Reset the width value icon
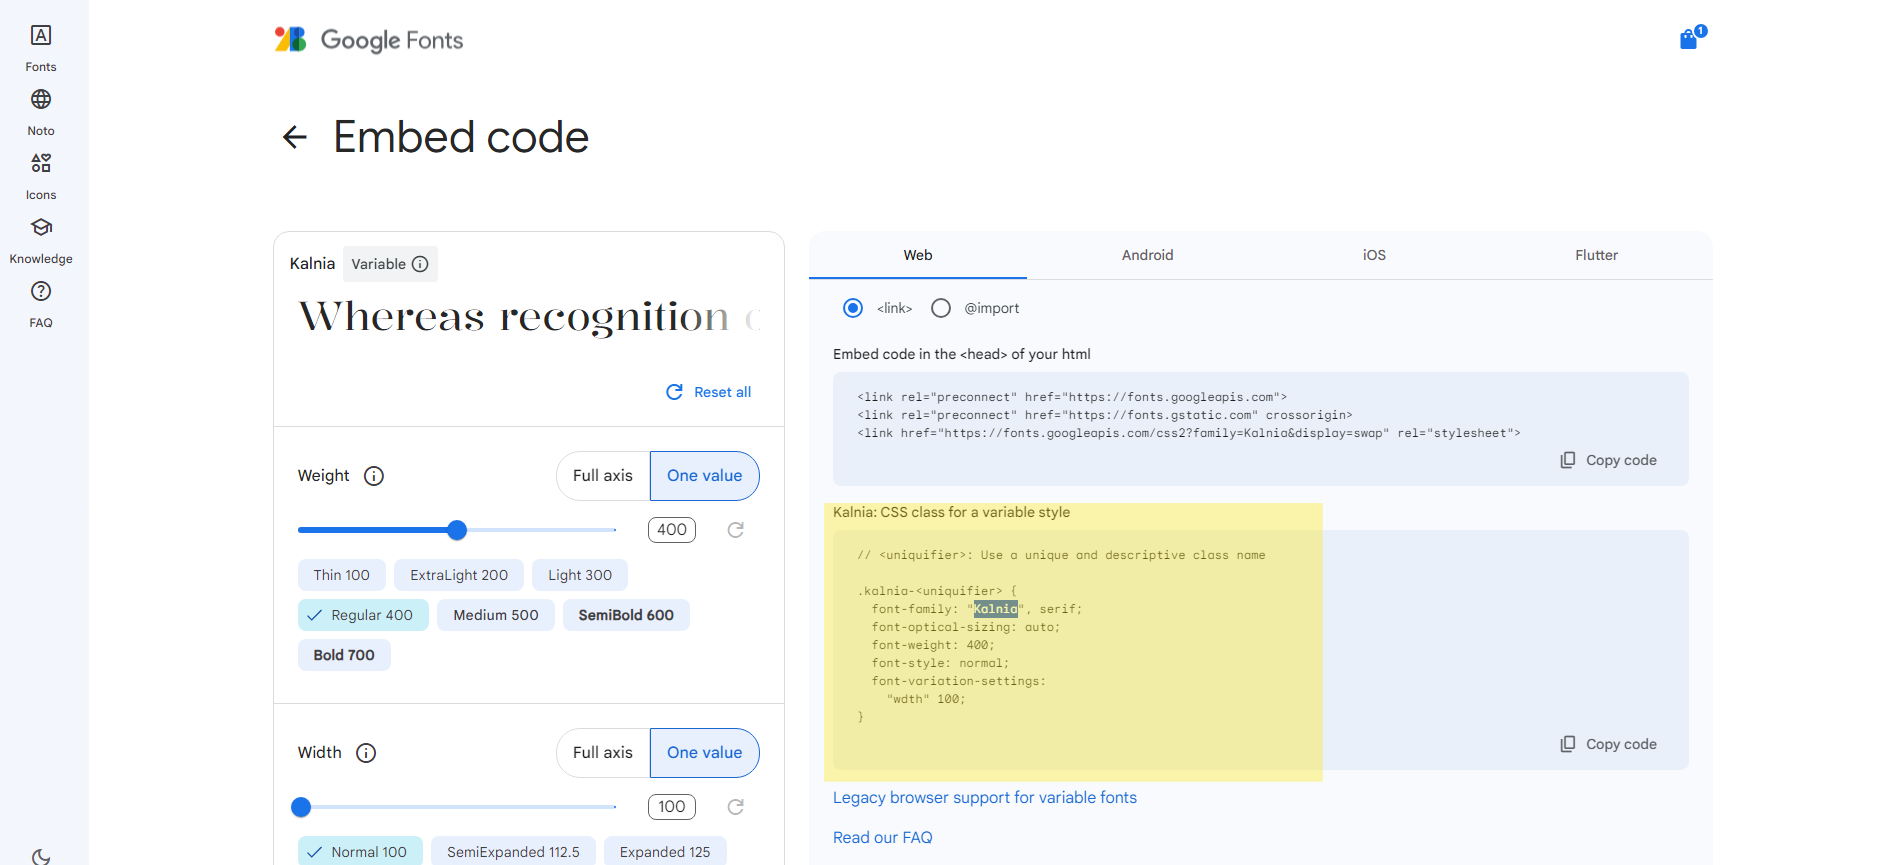The image size is (1895, 865). [735, 807]
